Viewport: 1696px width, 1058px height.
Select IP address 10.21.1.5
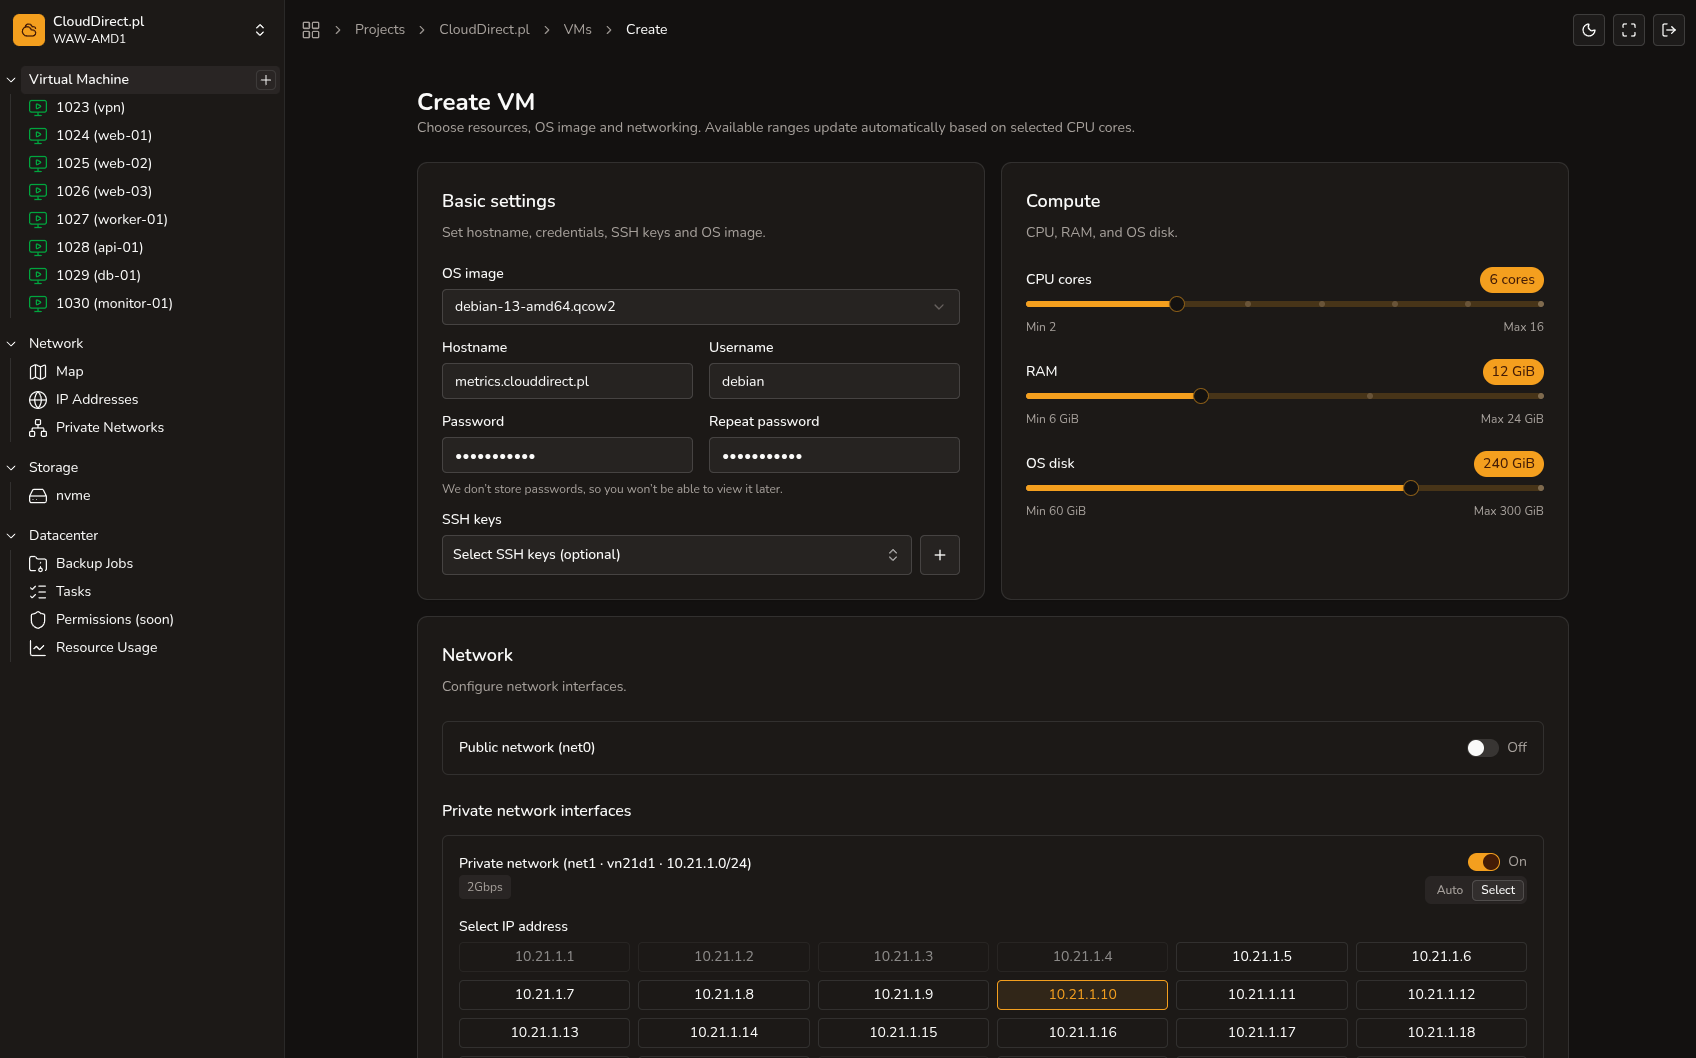[x=1262, y=956]
